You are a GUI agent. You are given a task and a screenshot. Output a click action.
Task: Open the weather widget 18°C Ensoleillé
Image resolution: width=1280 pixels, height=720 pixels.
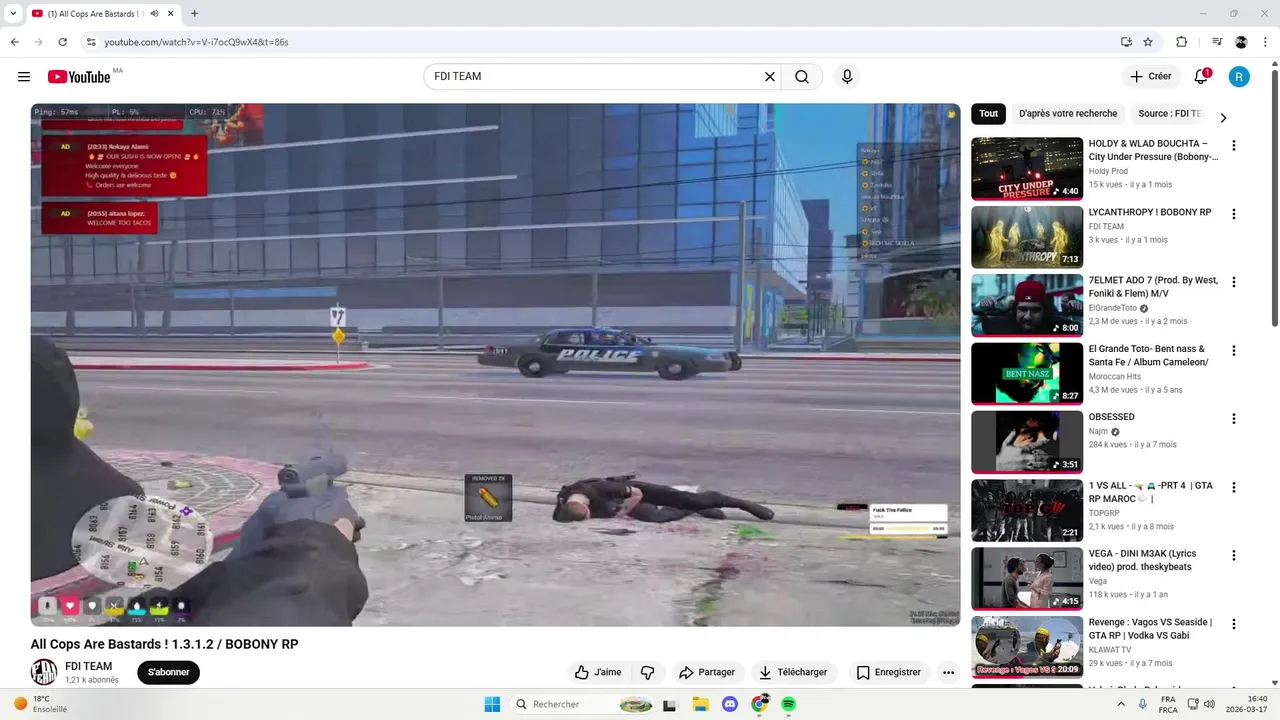[40, 704]
